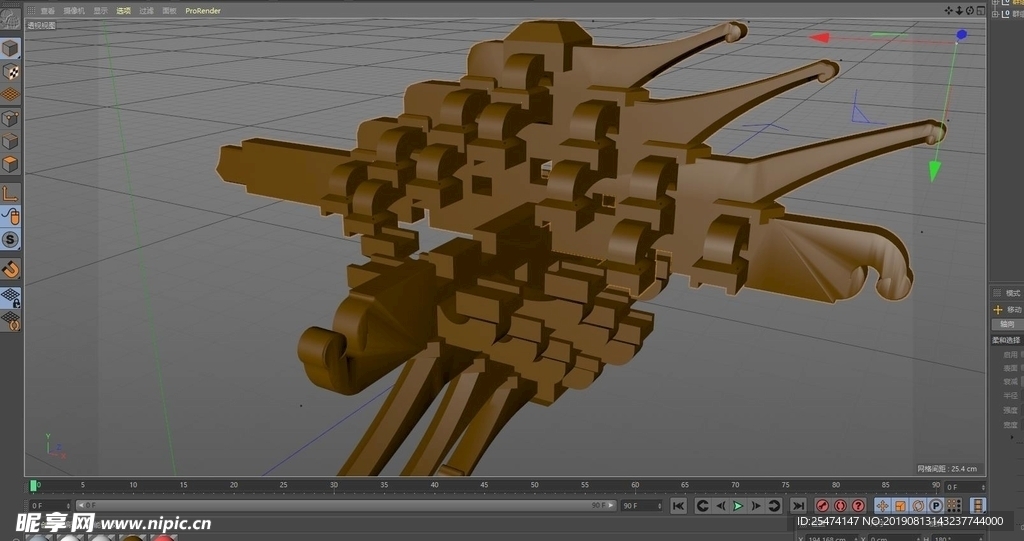Click the viewport solo S icon

click(x=10, y=240)
